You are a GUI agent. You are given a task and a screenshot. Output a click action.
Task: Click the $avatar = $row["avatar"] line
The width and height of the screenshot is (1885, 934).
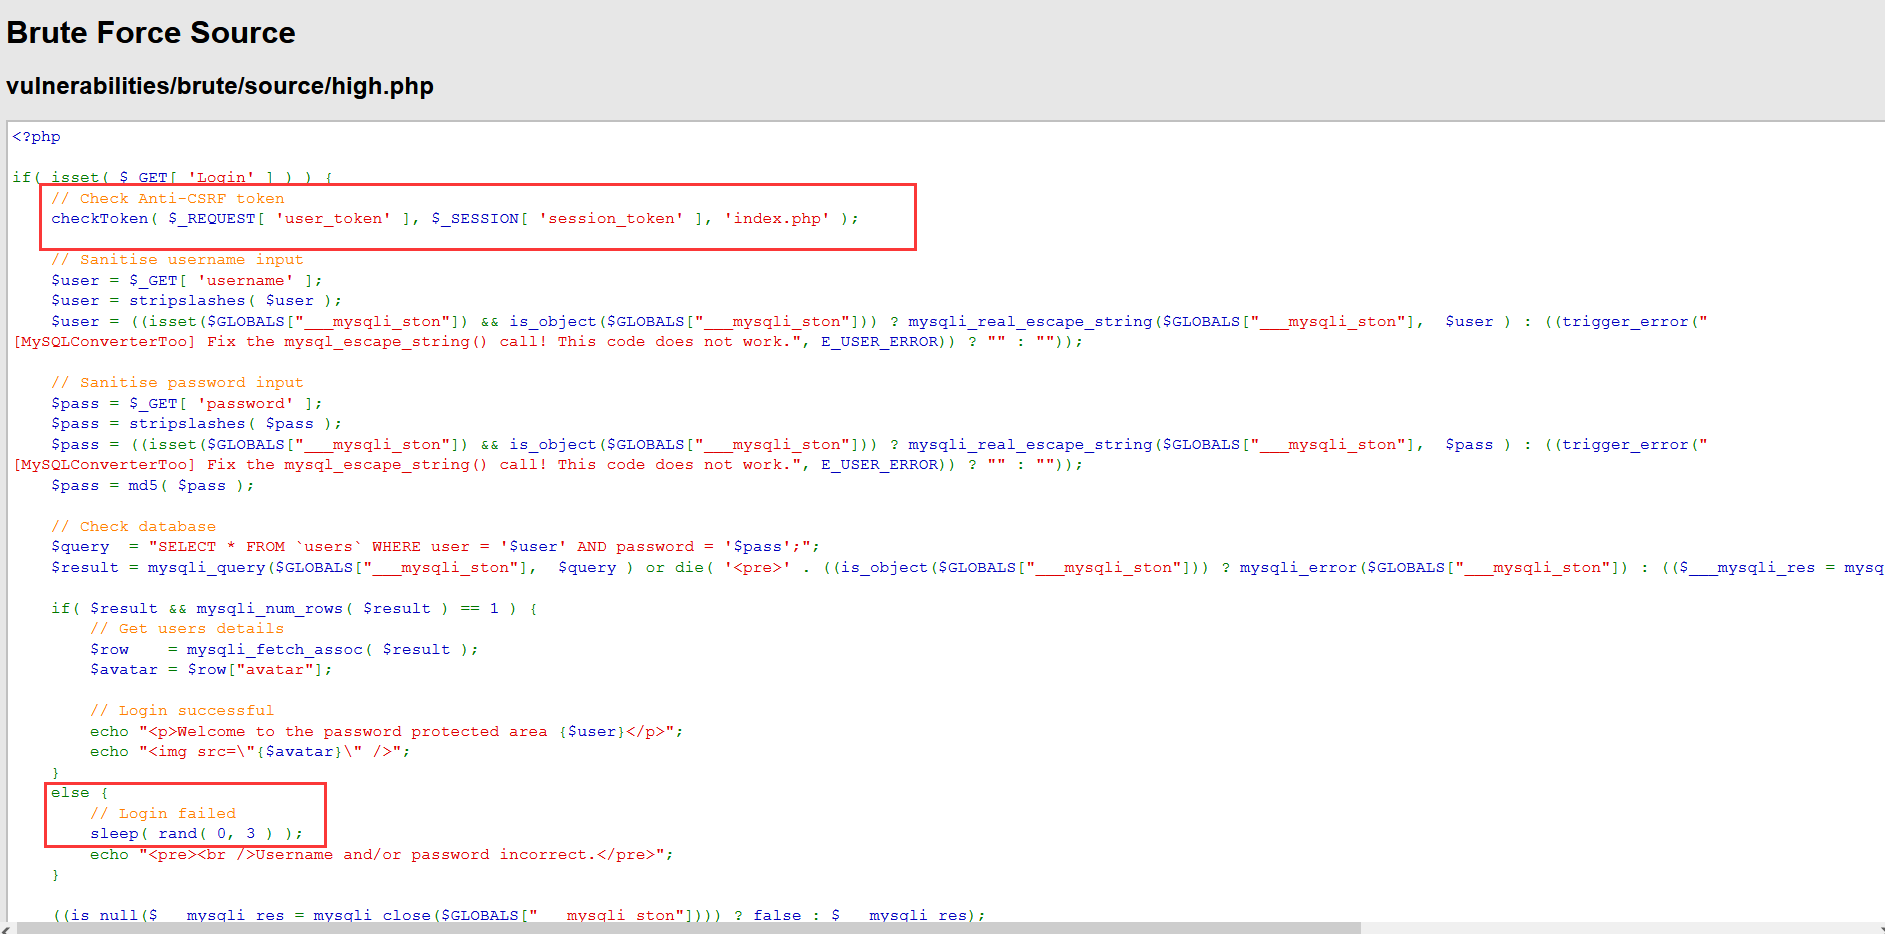coord(211,670)
